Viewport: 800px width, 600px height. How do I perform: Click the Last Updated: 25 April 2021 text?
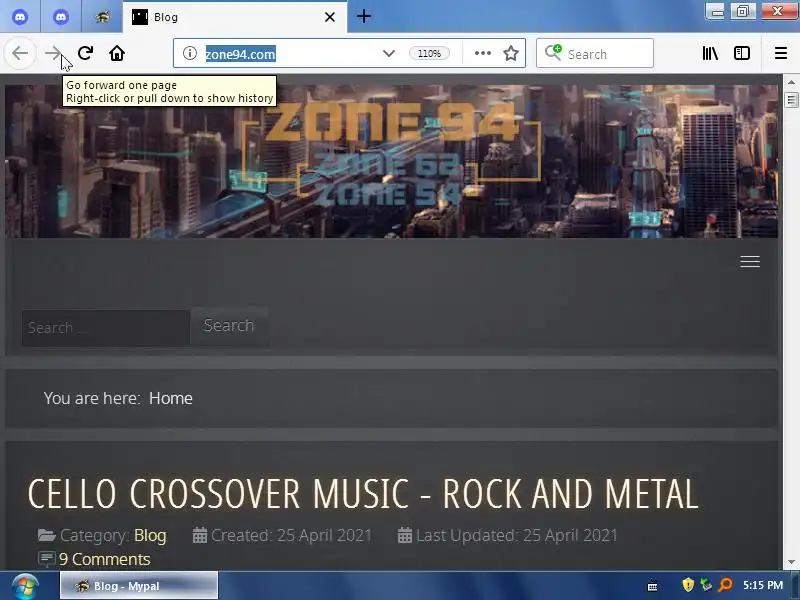(x=516, y=535)
